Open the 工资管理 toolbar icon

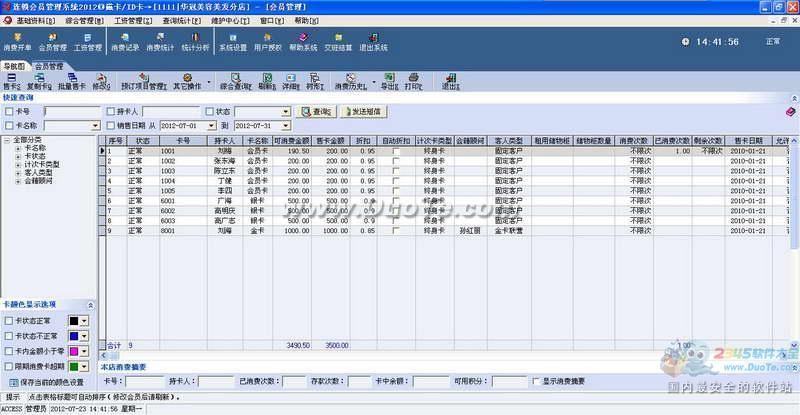pyautogui.click(x=88, y=42)
